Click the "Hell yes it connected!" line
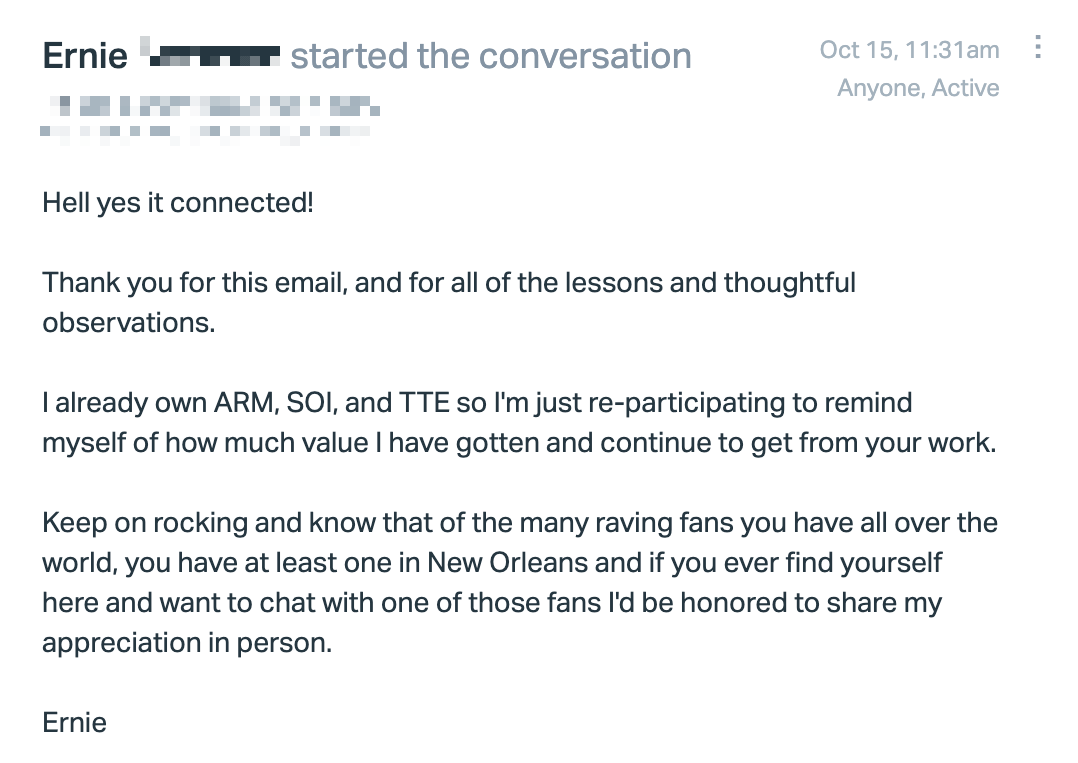Screen dimensions: 1078x763 point(178,203)
